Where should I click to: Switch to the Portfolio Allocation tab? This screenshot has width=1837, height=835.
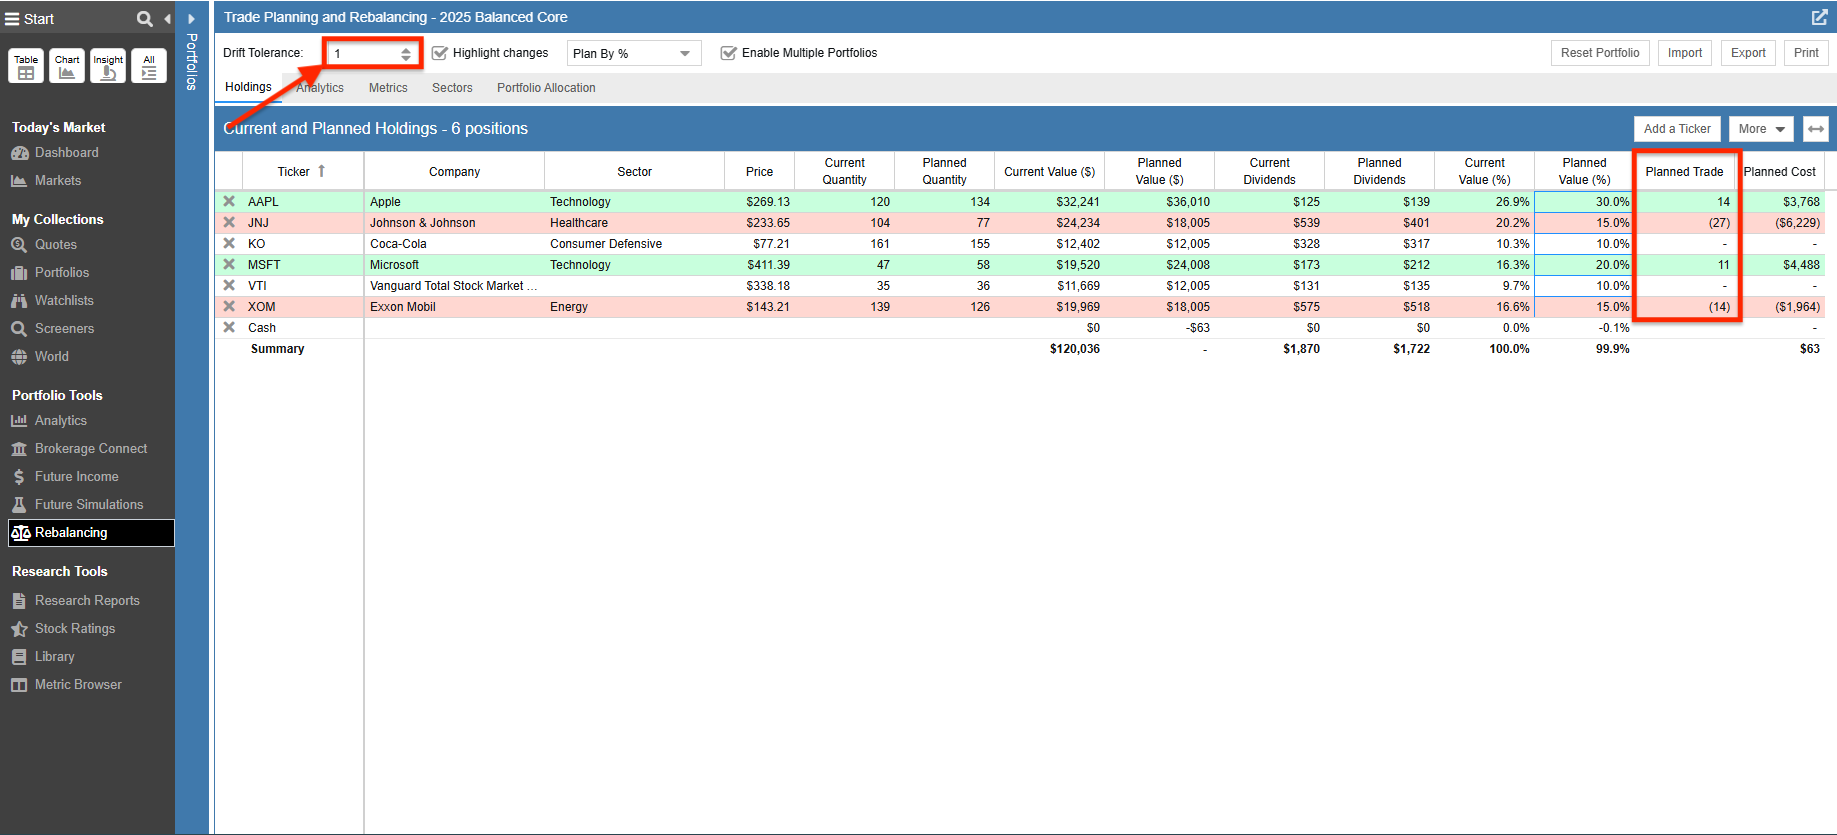tap(546, 88)
